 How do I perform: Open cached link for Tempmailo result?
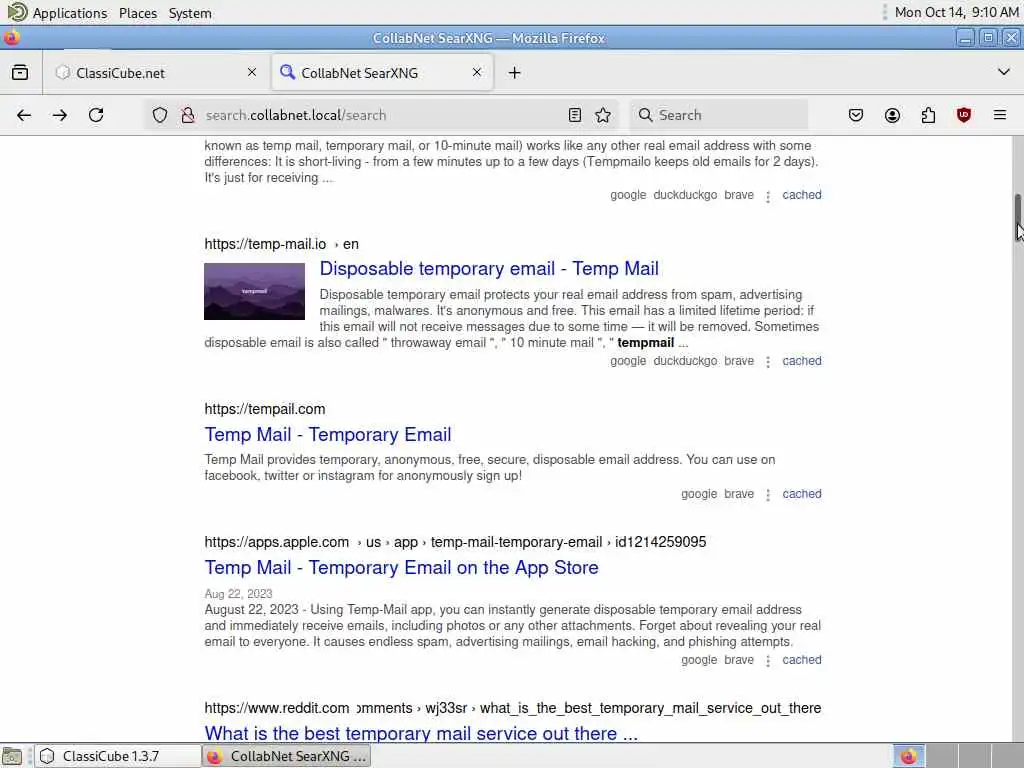point(802,195)
